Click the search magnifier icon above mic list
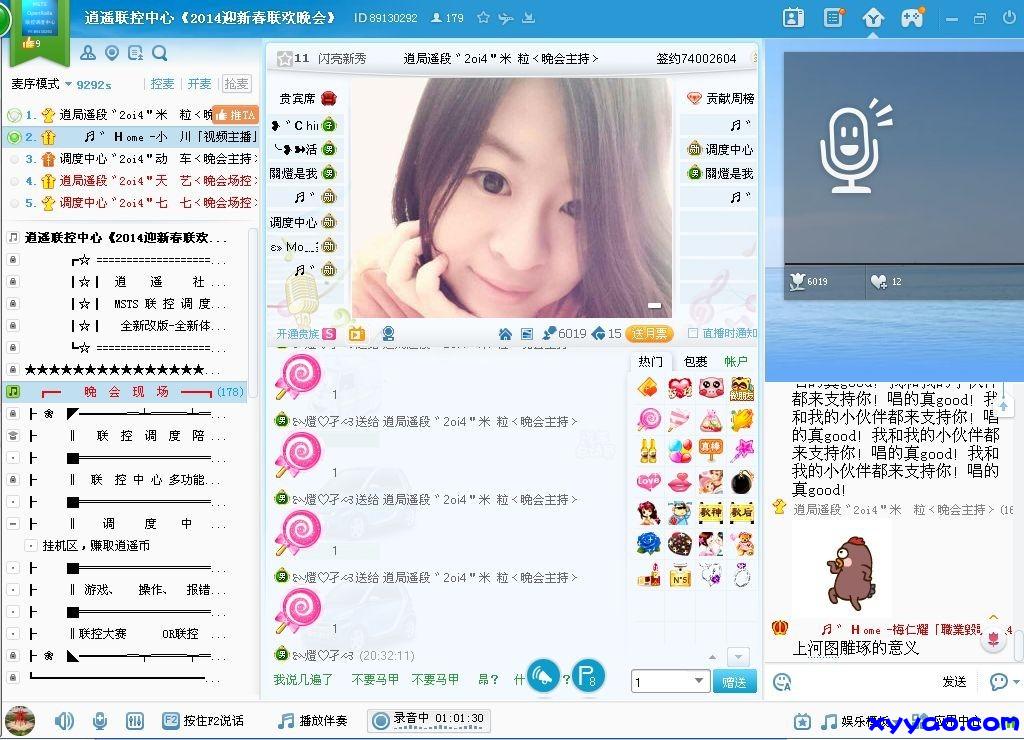The height and width of the screenshot is (740, 1024). click(158, 53)
